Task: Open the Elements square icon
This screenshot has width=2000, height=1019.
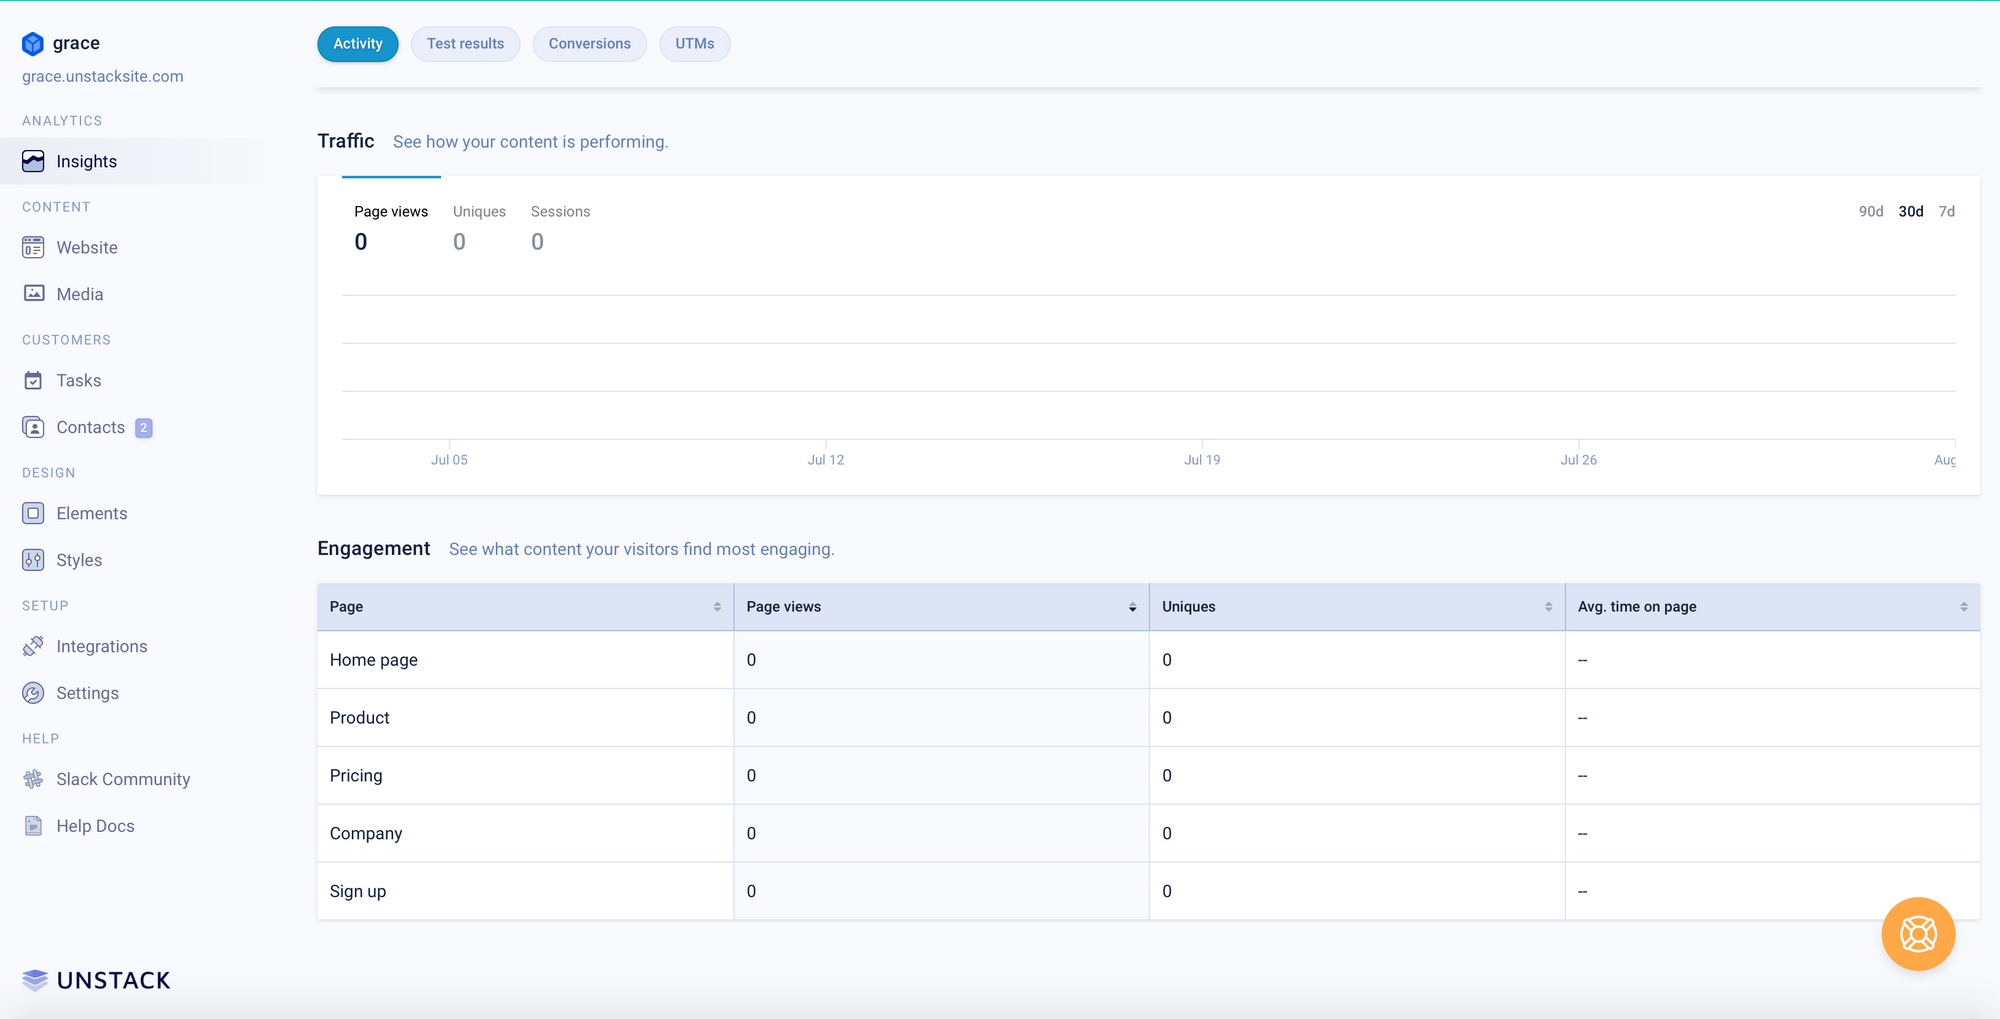Action: click(x=33, y=513)
